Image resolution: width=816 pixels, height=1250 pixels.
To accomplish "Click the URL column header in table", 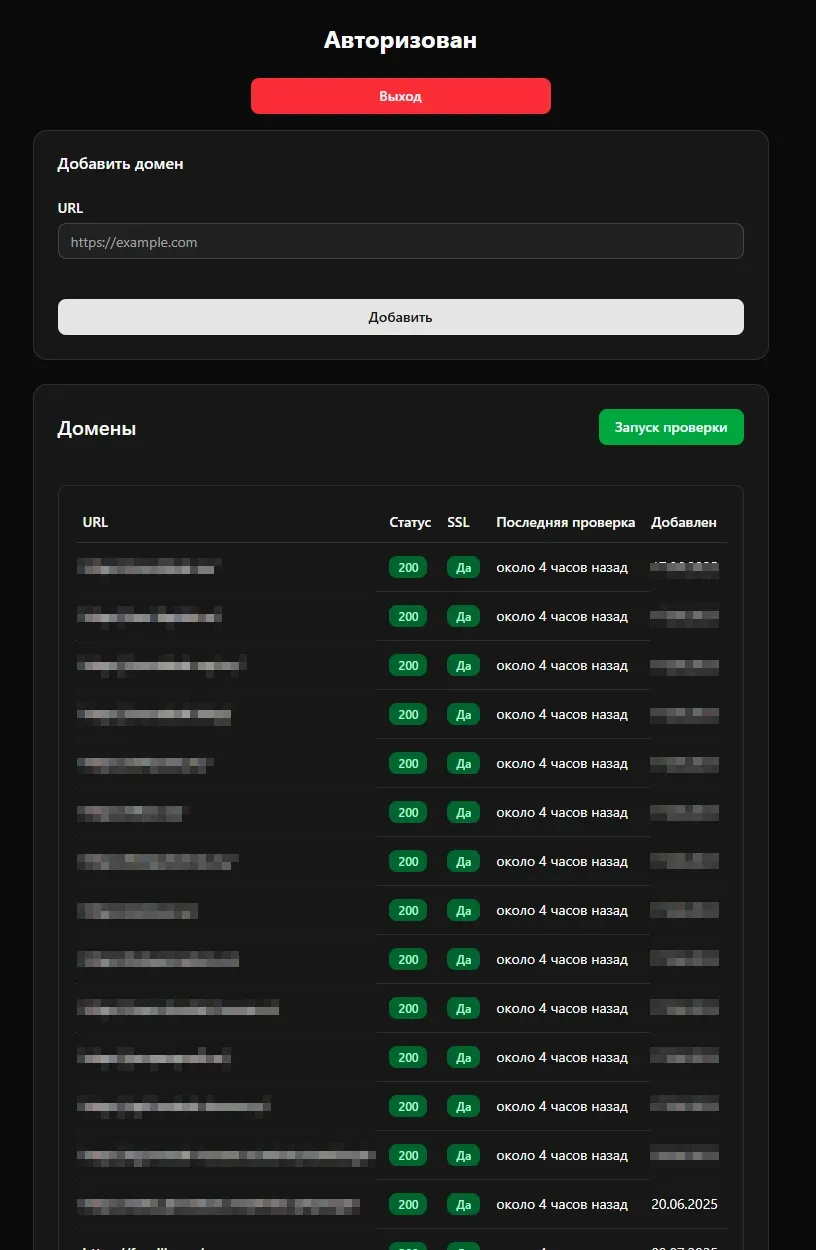I will click(x=95, y=522).
